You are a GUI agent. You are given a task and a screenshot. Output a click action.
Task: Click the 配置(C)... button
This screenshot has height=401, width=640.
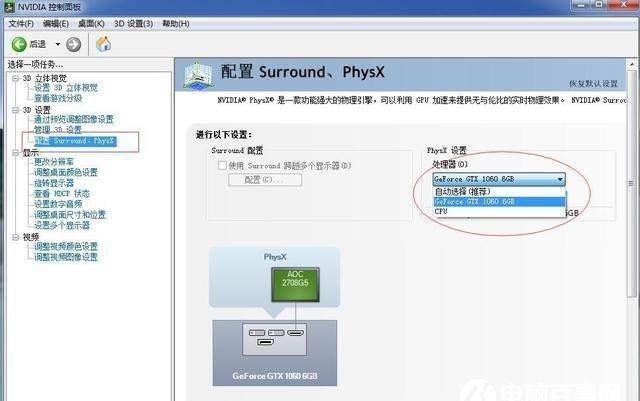click(x=265, y=180)
